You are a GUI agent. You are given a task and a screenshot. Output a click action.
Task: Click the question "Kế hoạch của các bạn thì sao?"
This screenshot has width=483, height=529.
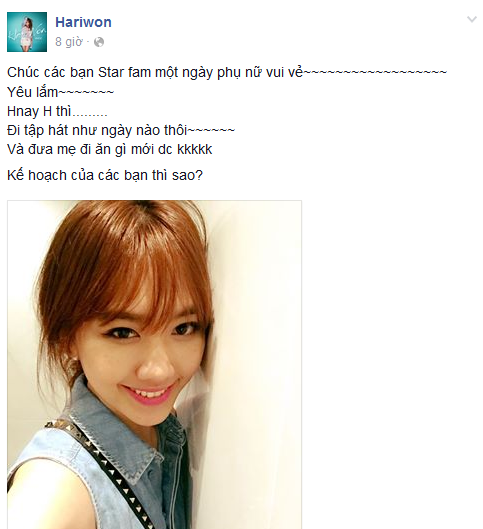[105, 175]
